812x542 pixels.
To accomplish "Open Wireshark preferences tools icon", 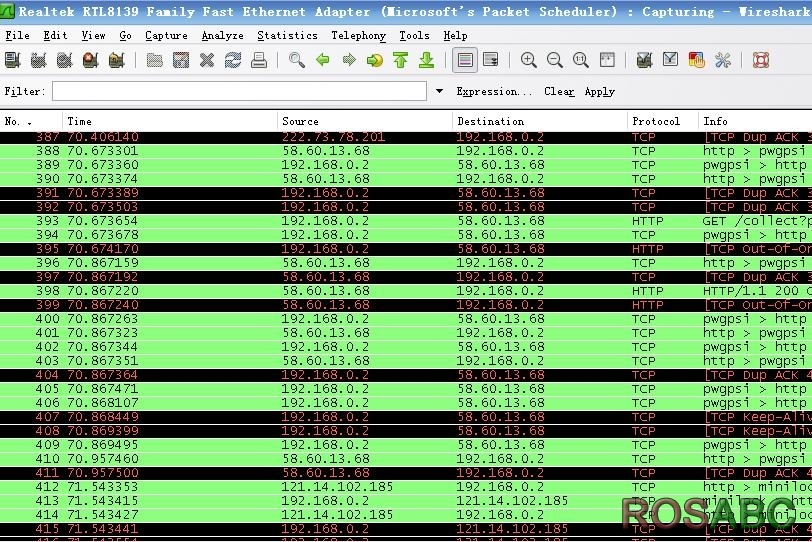I will click(723, 60).
